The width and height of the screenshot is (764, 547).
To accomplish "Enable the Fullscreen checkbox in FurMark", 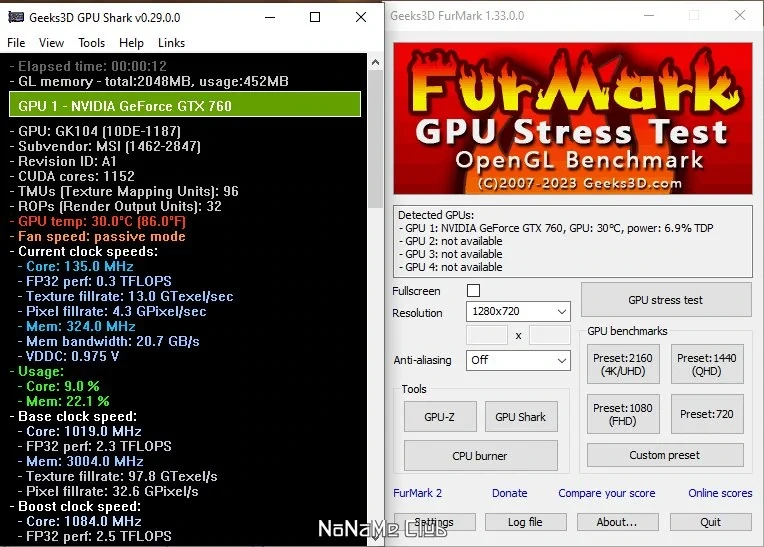I will pos(473,291).
